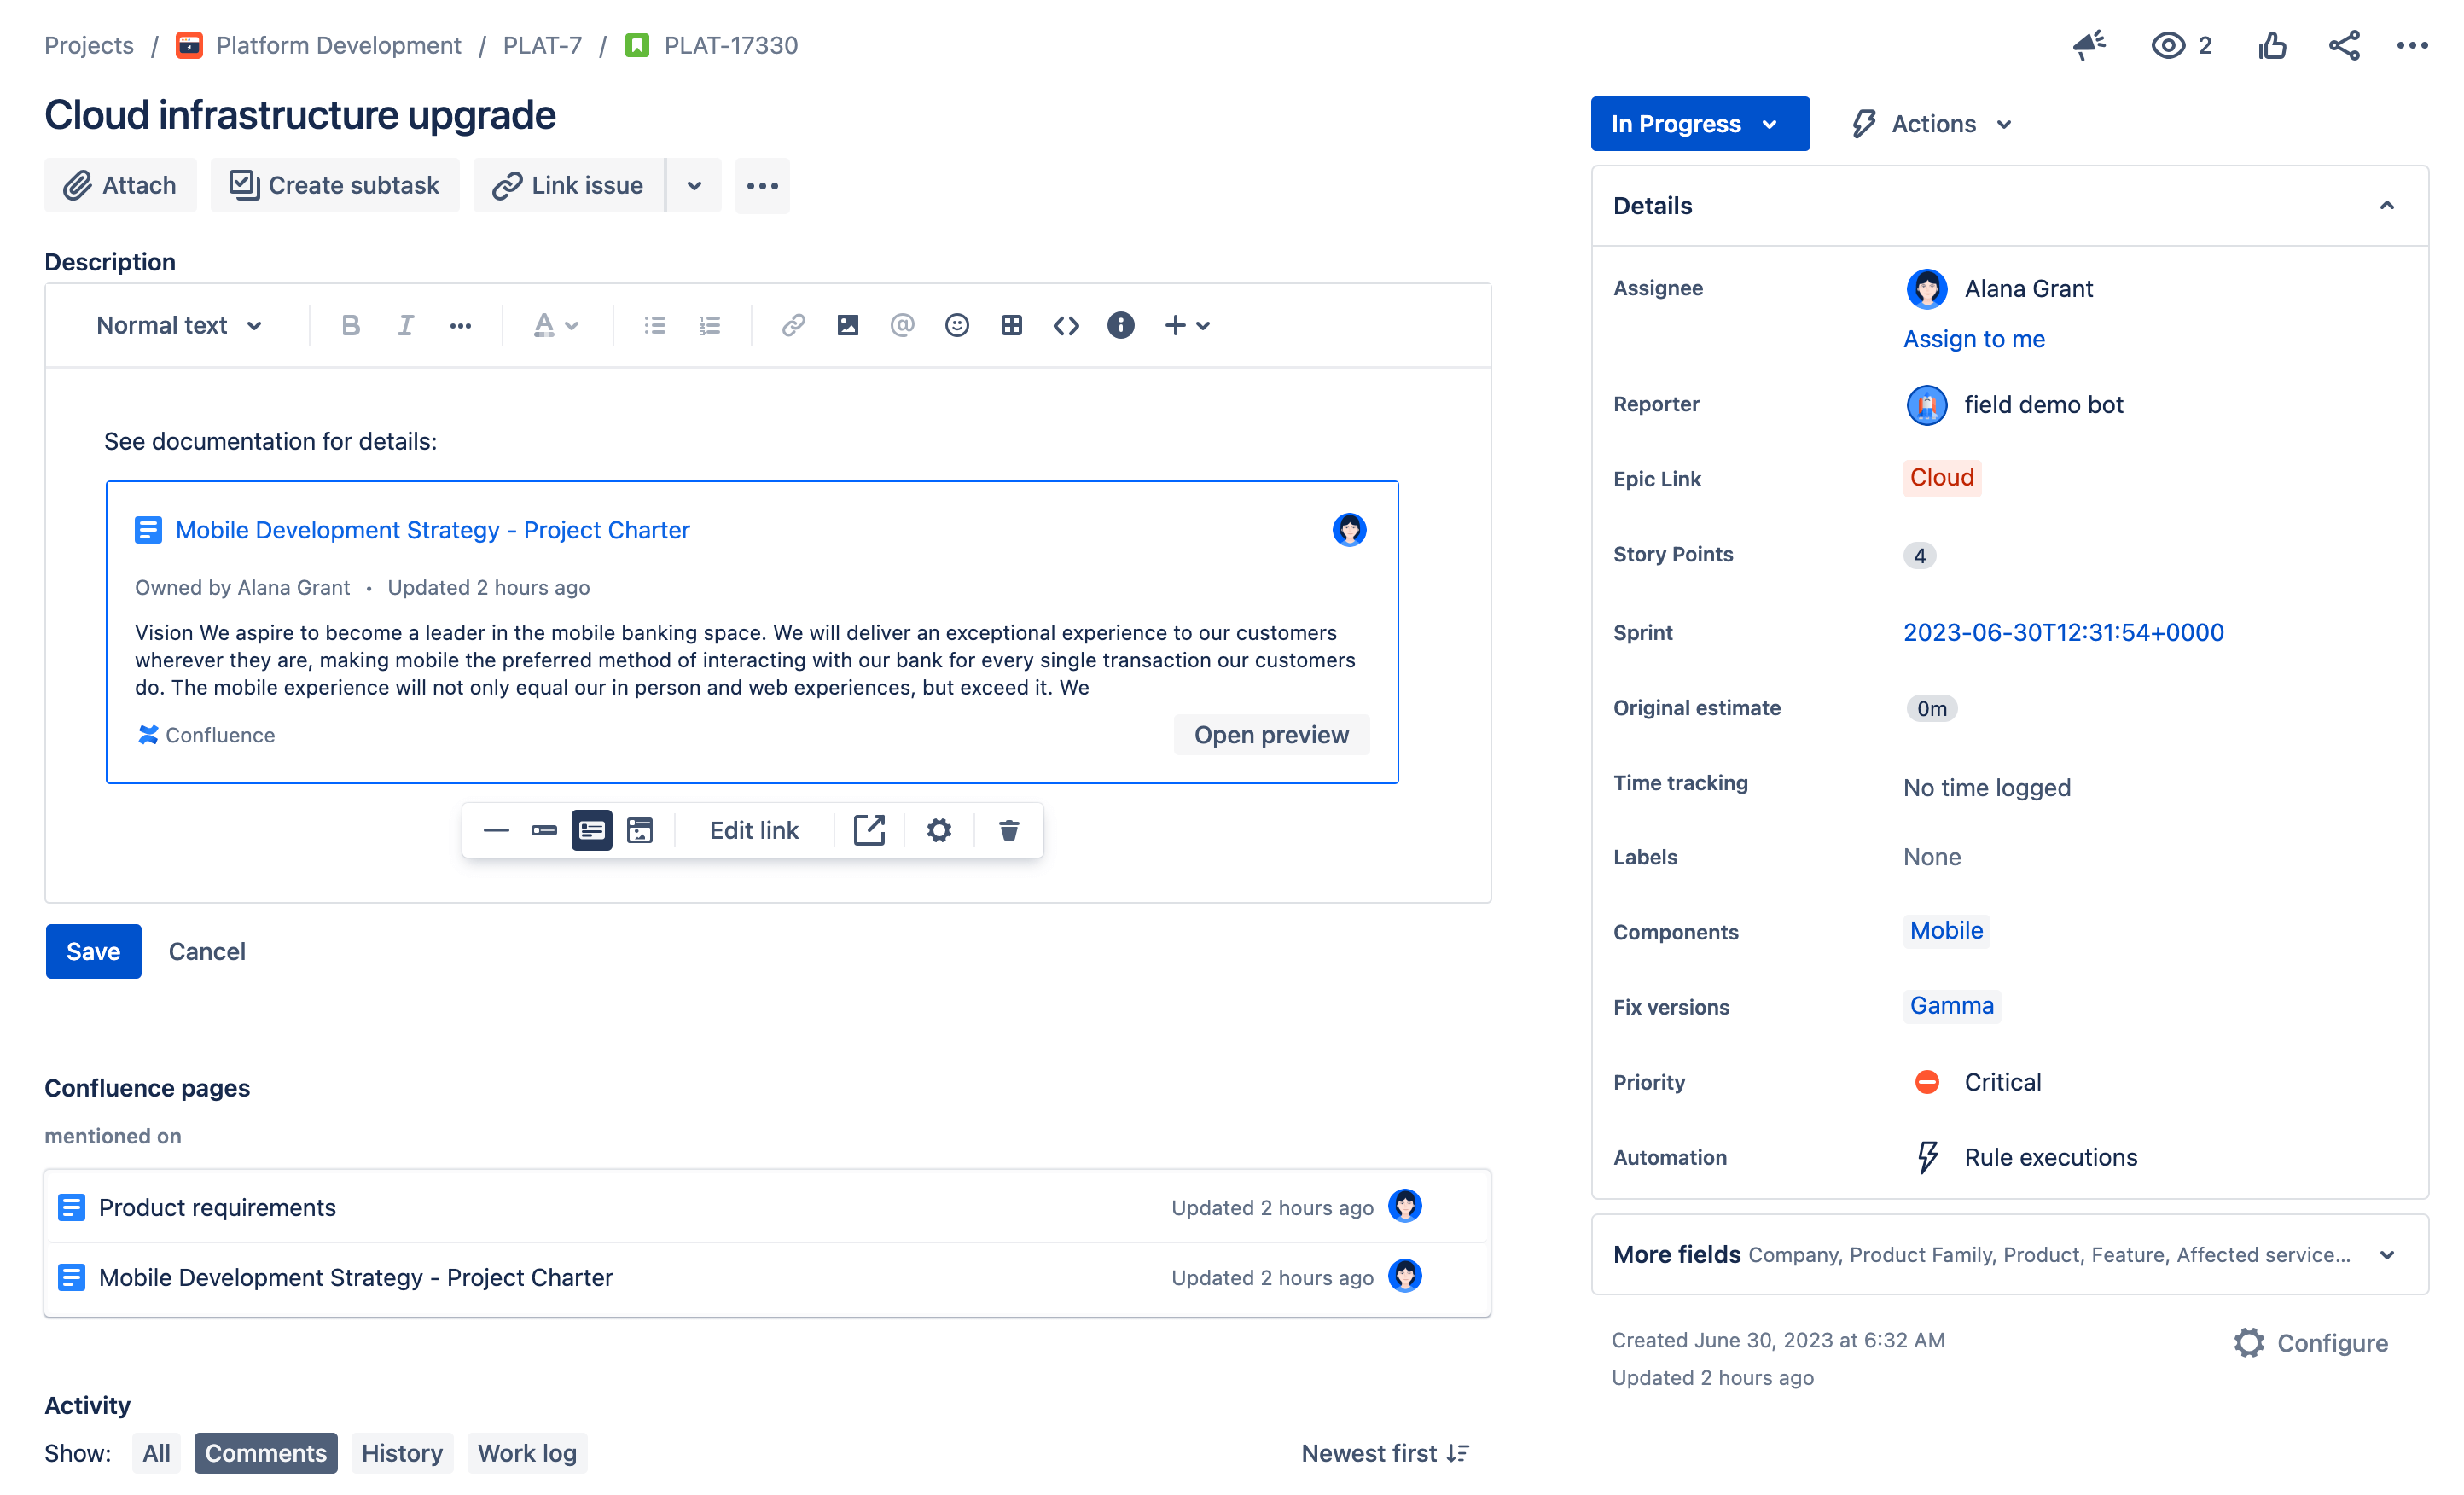Toggle Newest first sort order
This screenshot has height=1495, width=2464.
click(1385, 1452)
